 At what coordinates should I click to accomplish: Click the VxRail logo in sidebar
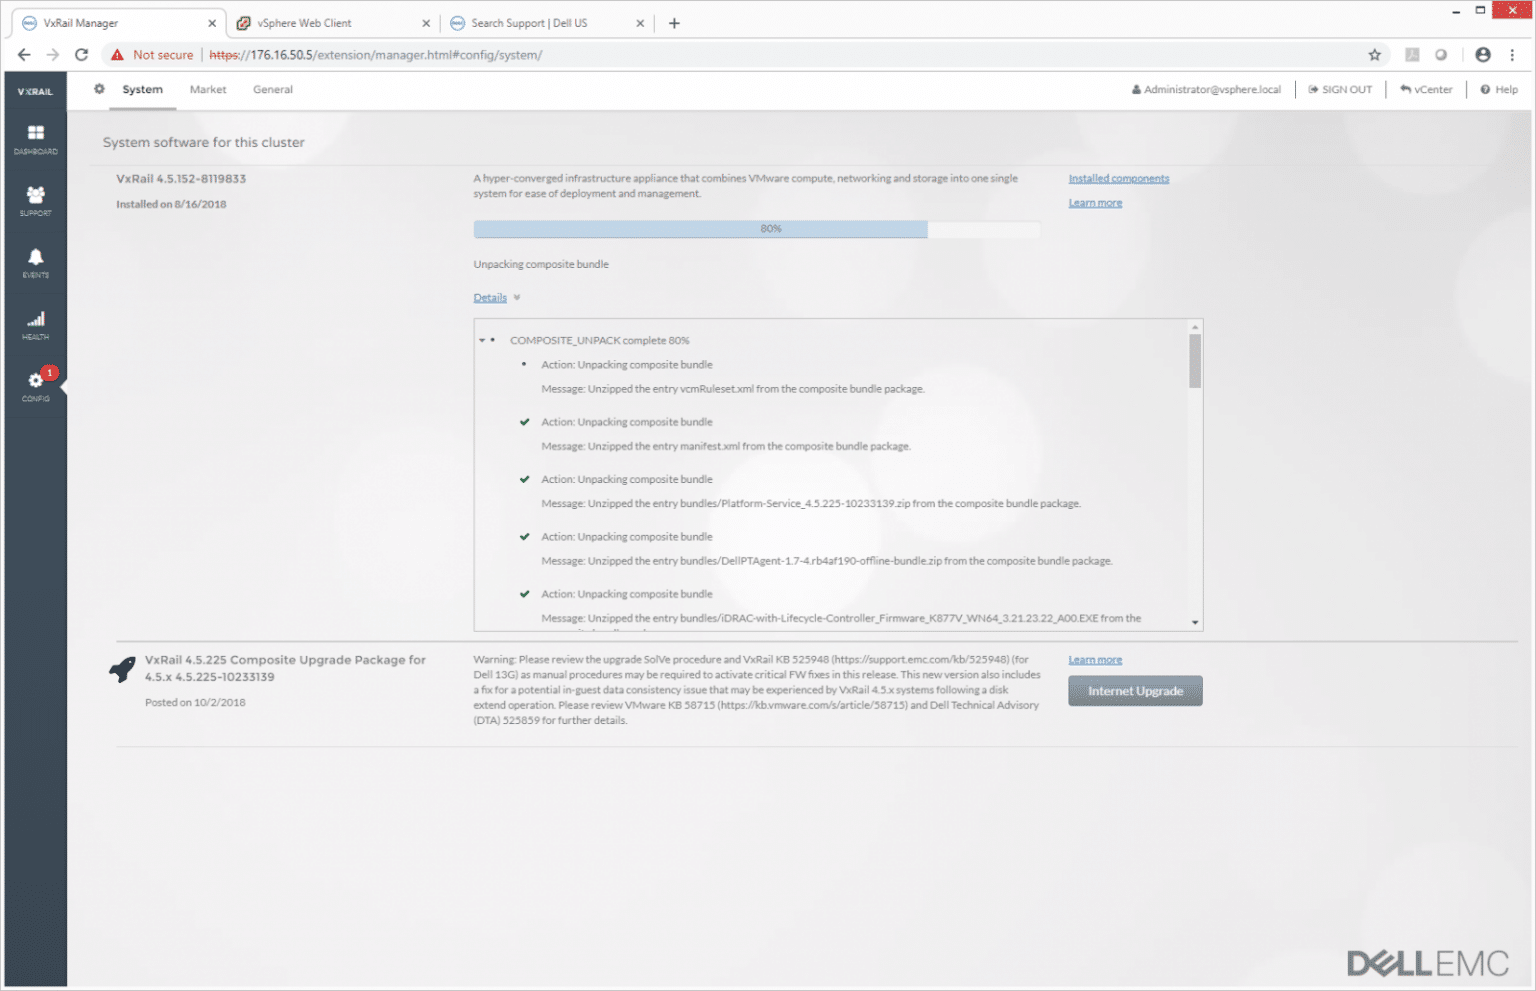[x=35, y=91]
